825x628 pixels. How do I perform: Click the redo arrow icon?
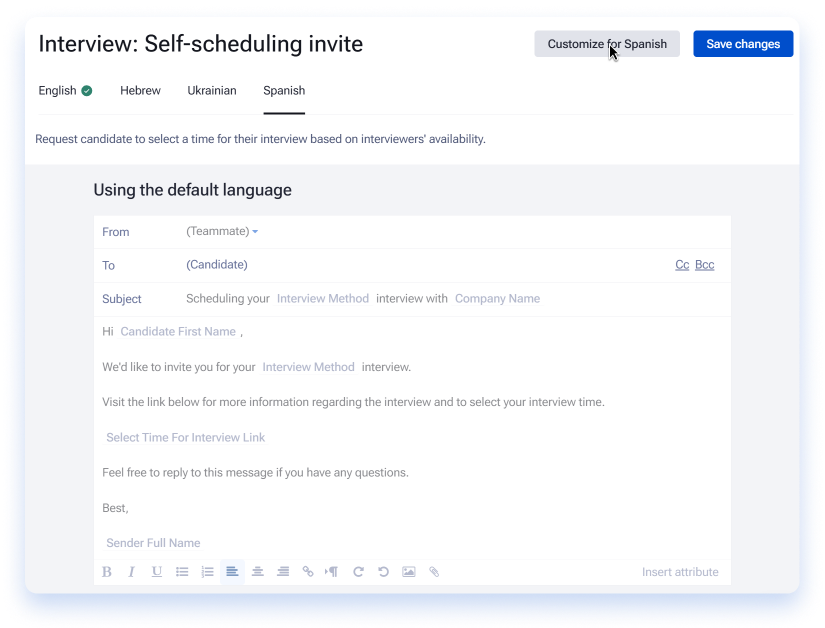tap(358, 572)
